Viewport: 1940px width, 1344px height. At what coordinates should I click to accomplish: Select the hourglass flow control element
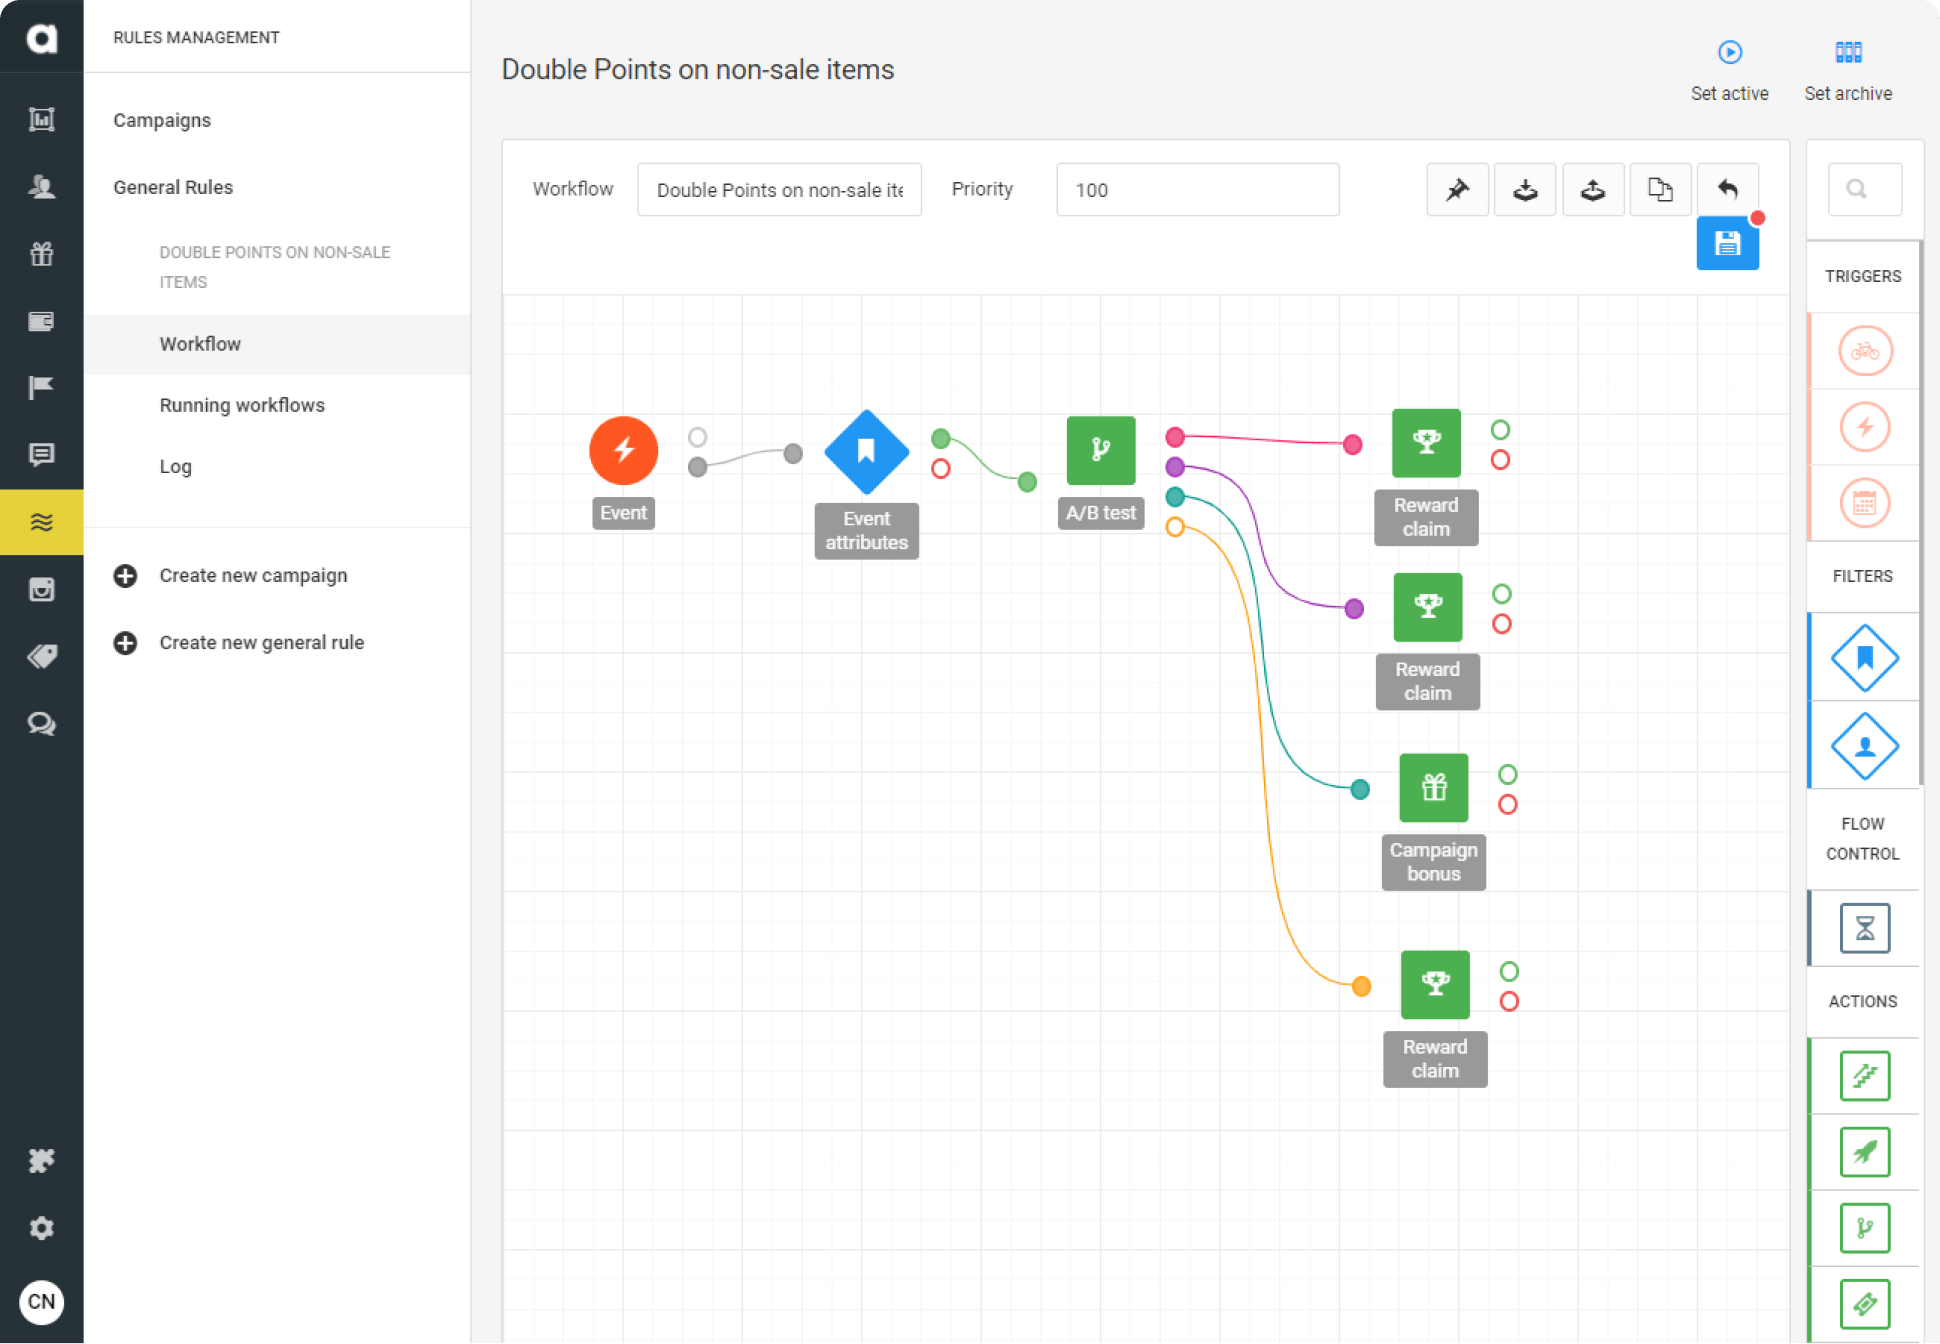[x=1864, y=928]
